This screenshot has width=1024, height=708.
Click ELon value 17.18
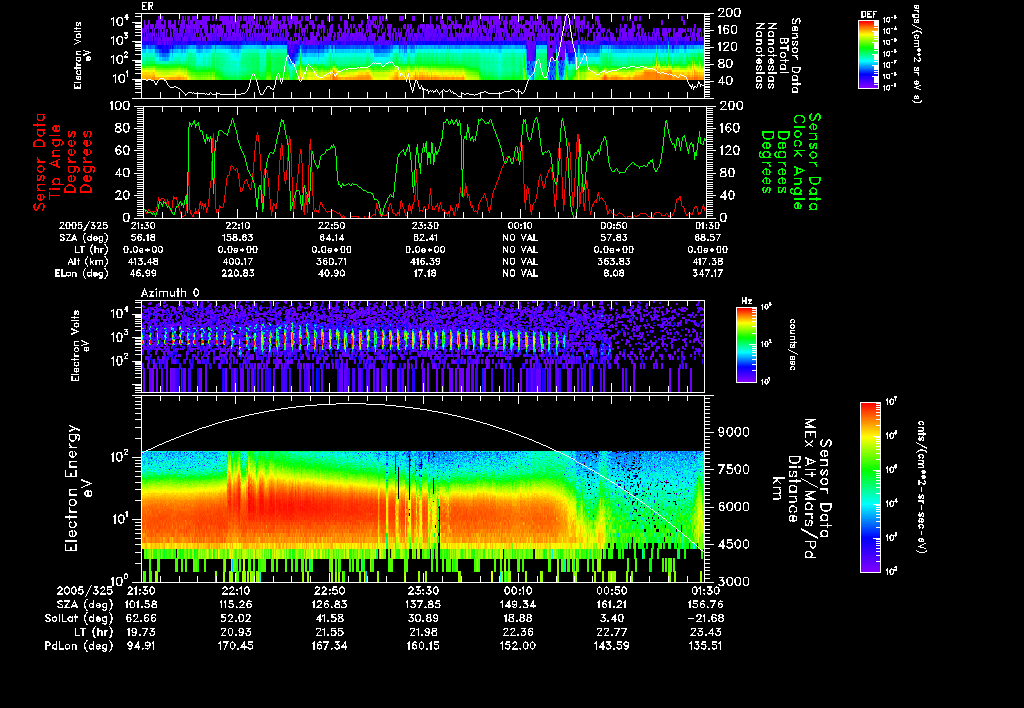coord(425,274)
